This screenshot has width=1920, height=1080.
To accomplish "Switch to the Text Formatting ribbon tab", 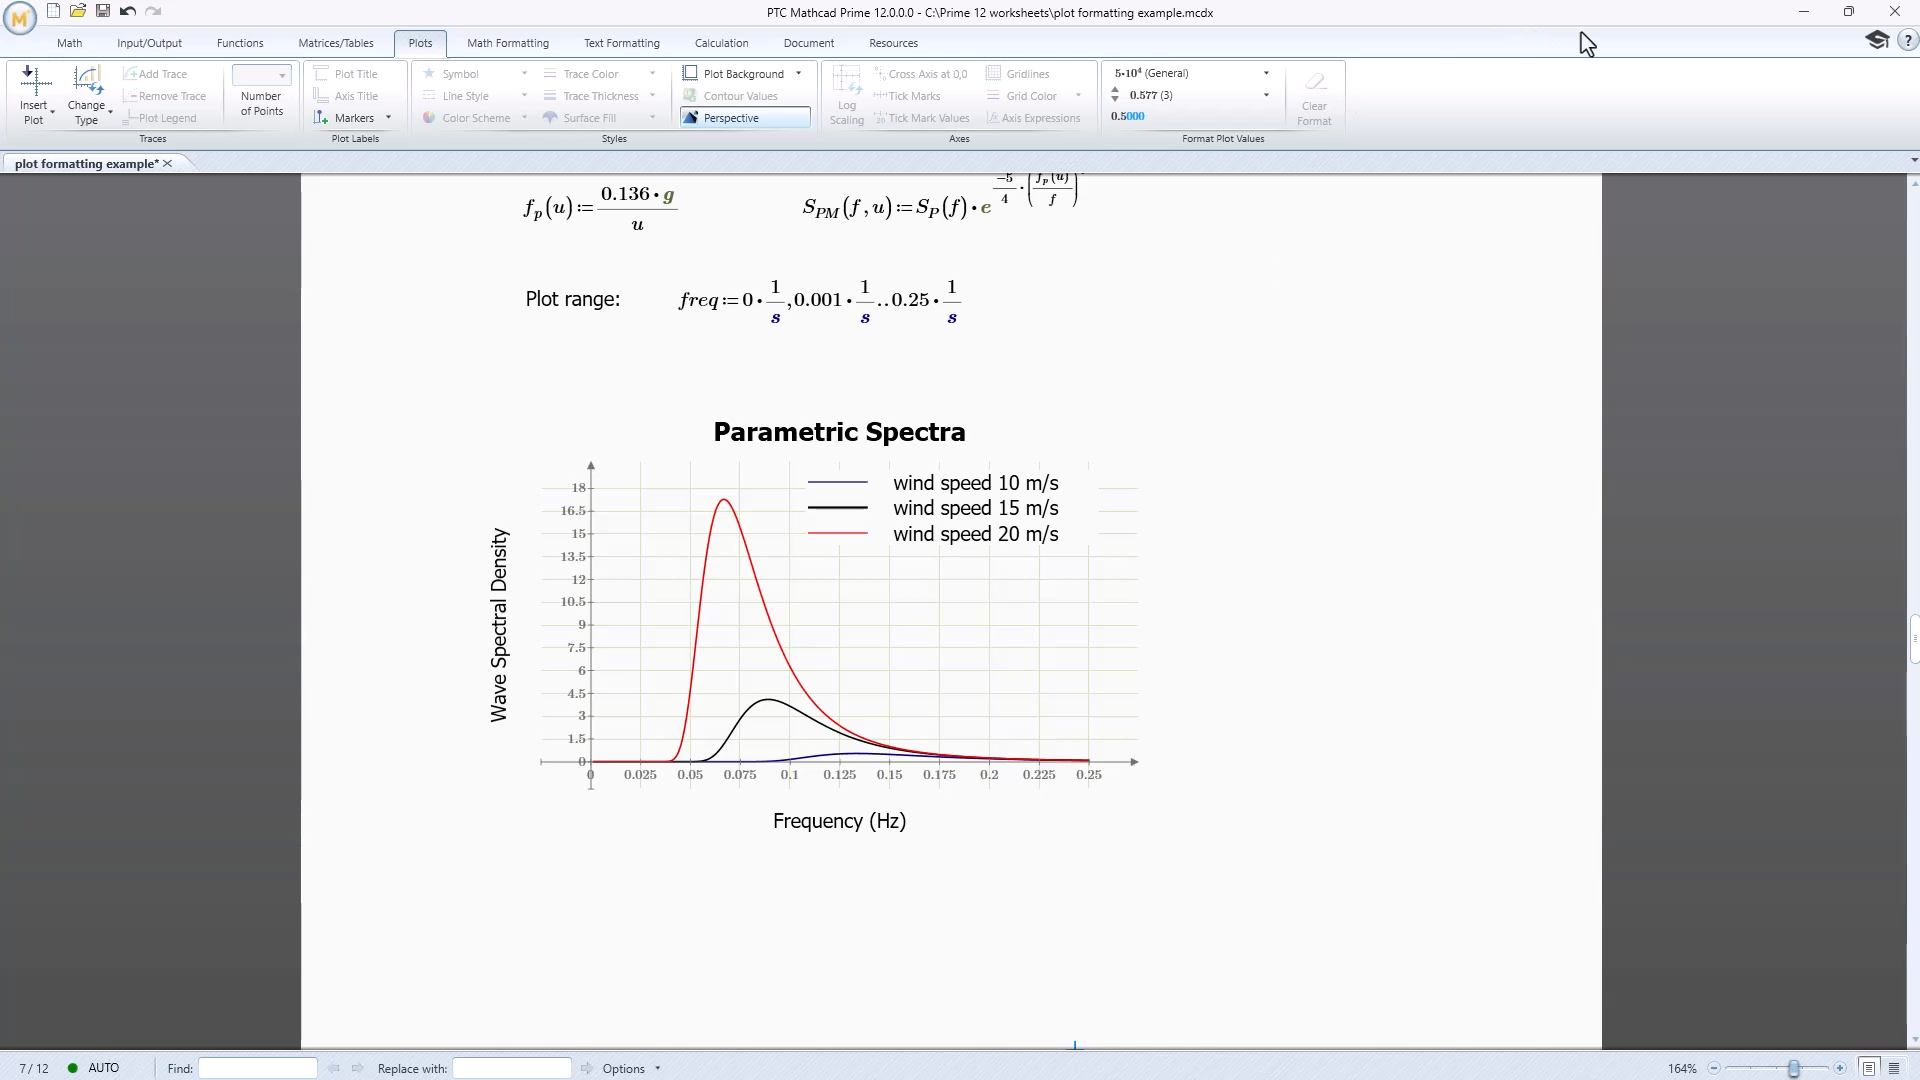I will pyautogui.click(x=622, y=43).
